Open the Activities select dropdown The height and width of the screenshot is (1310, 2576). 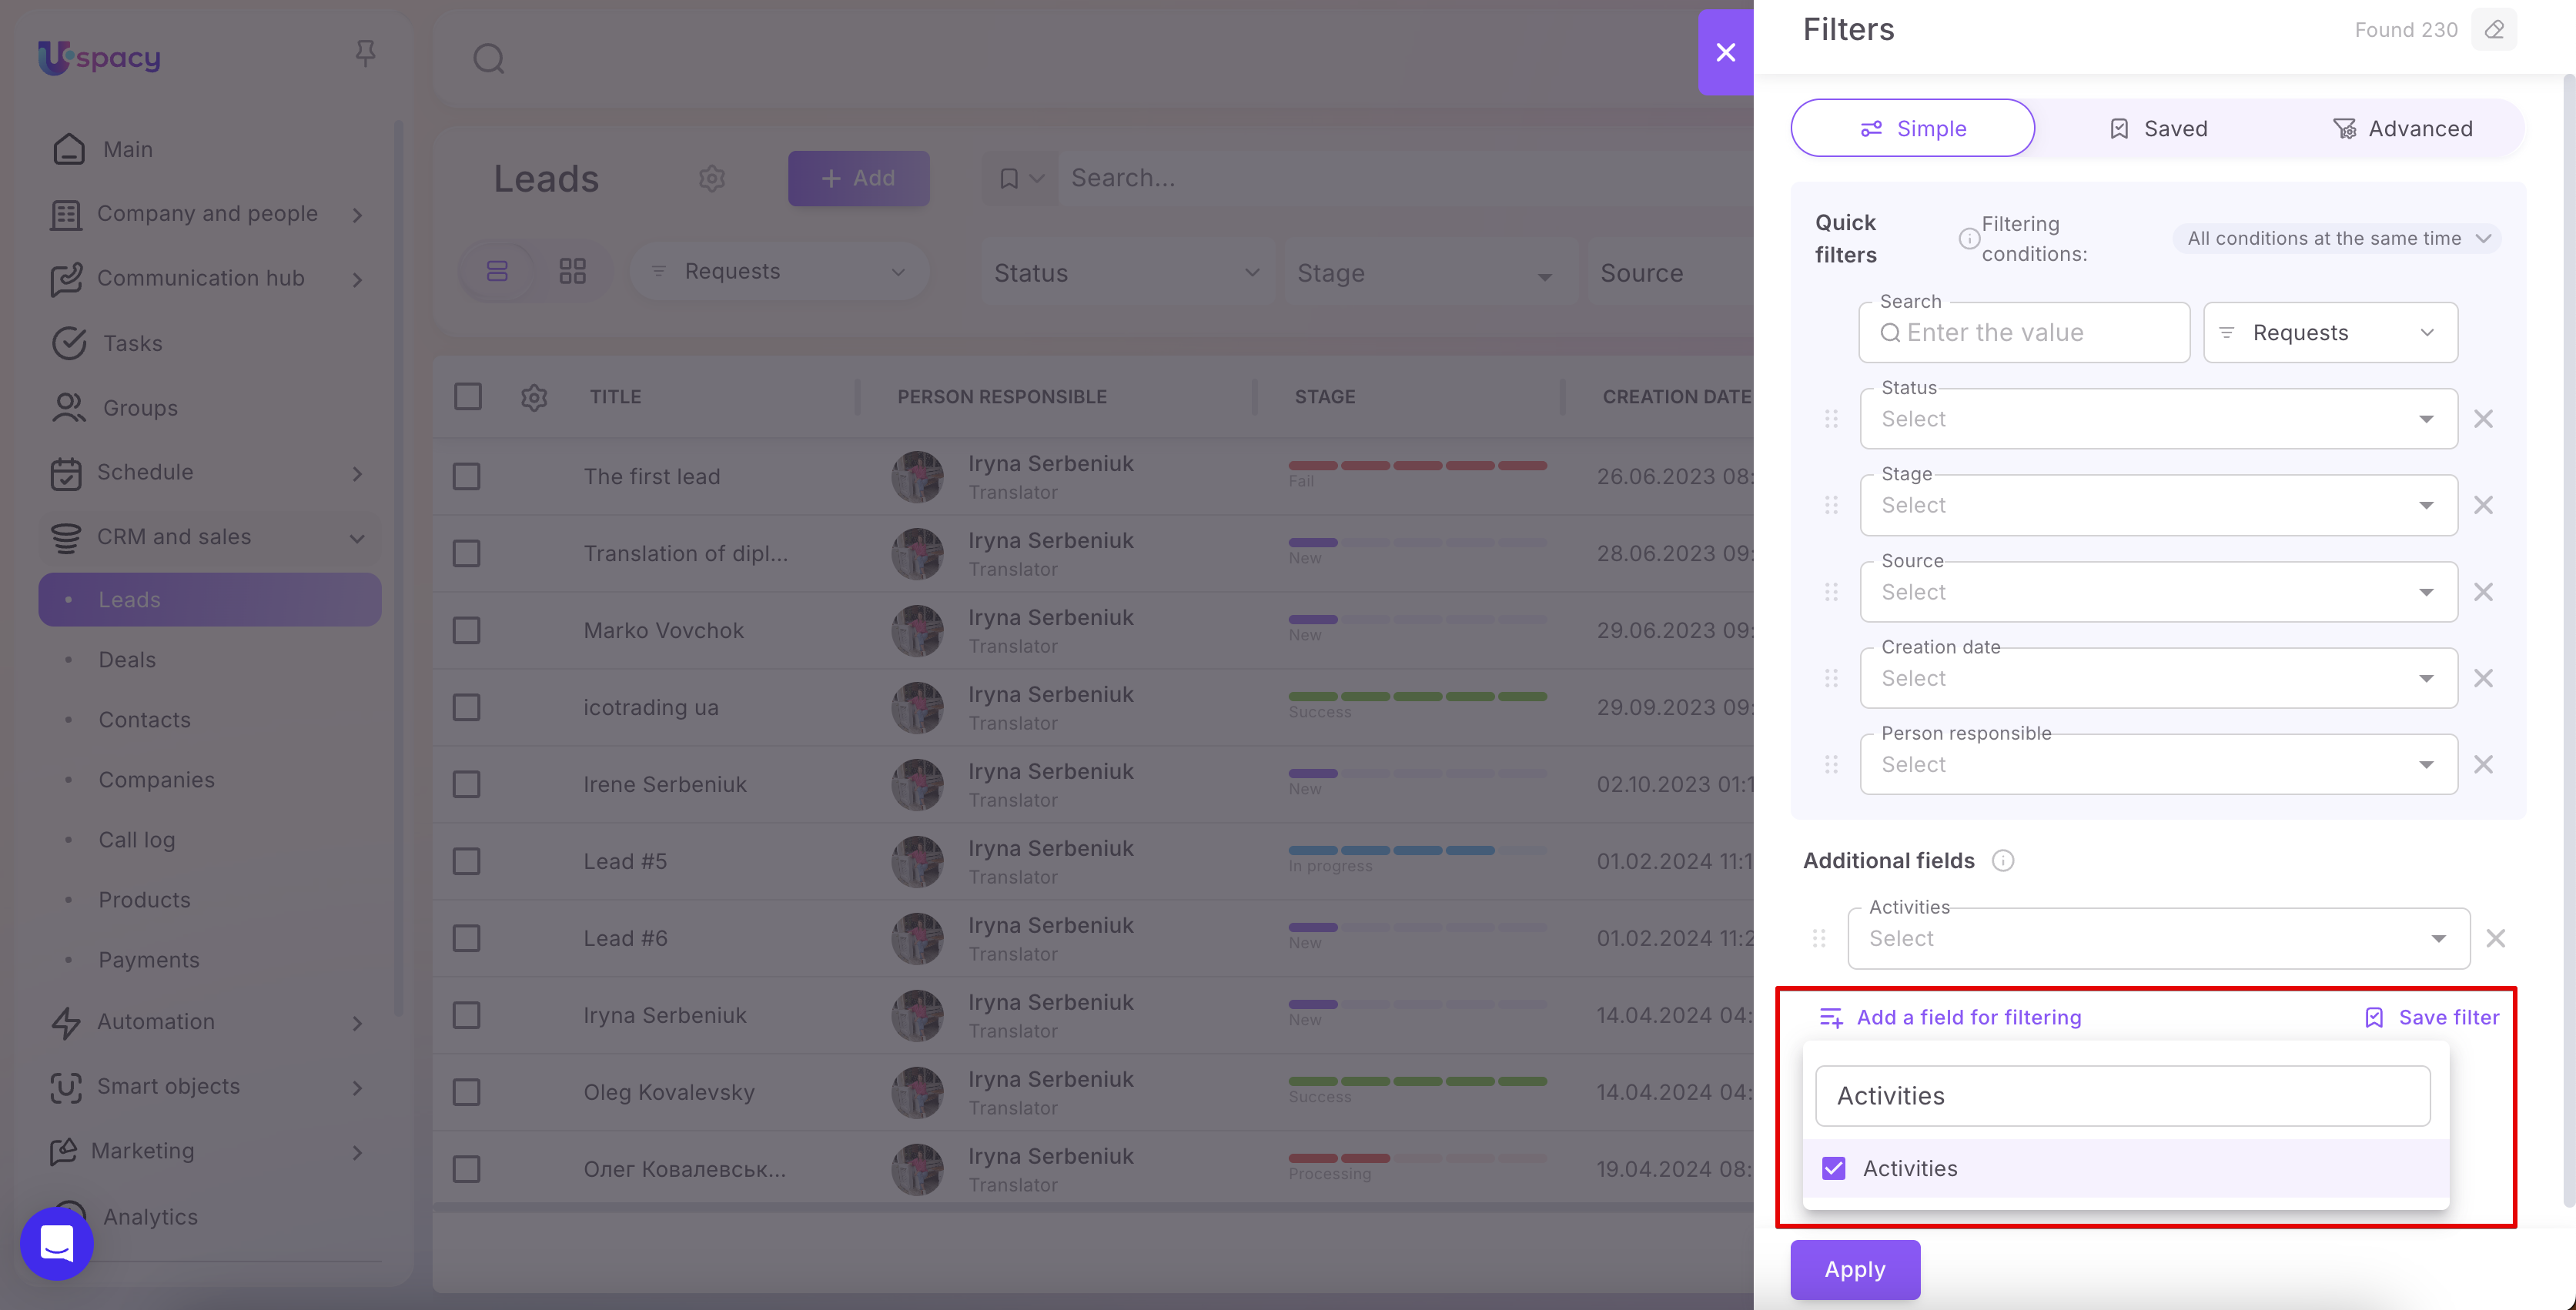click(x=2158, y=938)
